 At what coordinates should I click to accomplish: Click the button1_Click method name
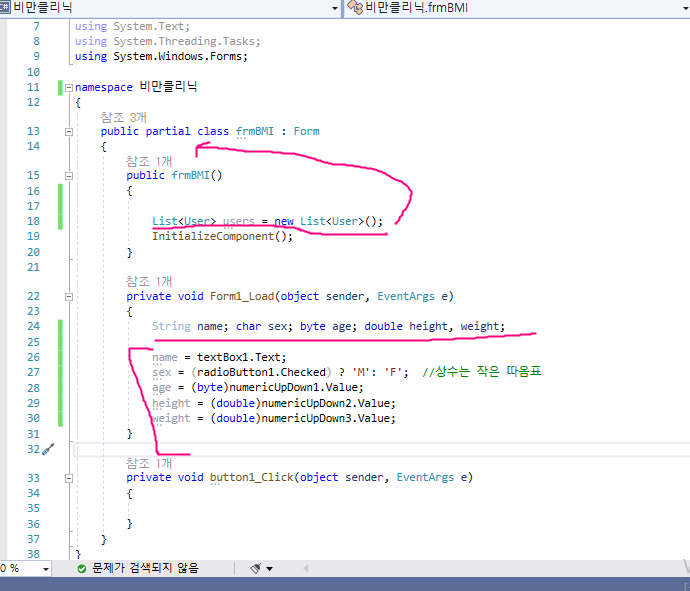252,477
